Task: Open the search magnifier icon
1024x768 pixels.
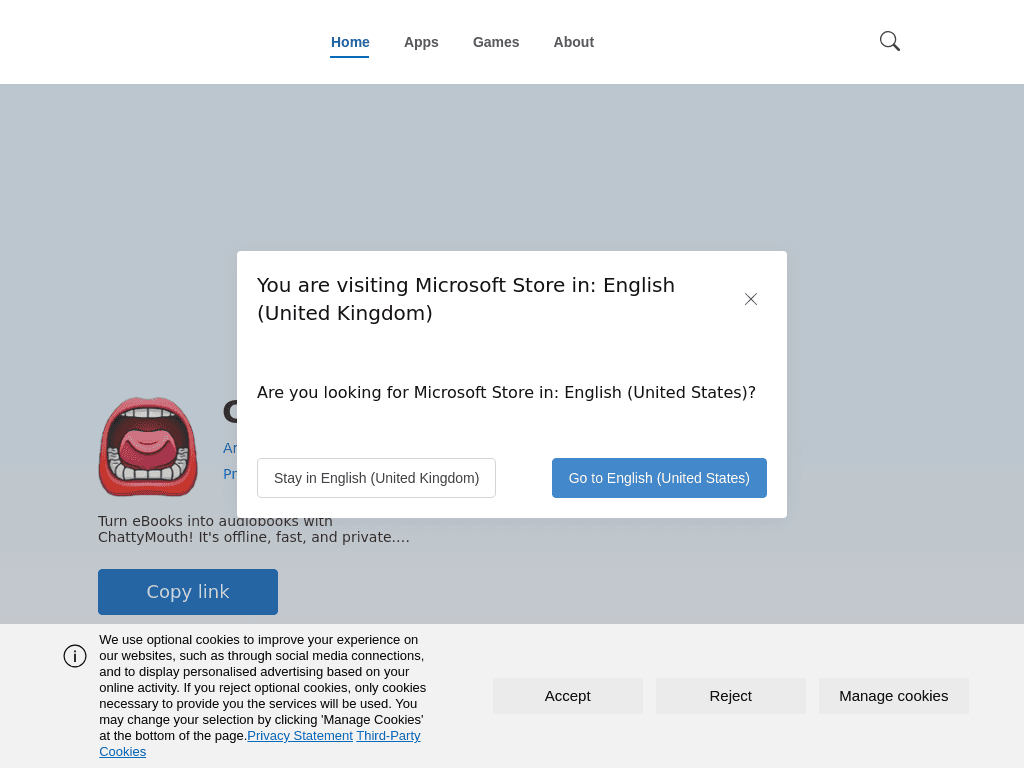Action: coord(889,41)
